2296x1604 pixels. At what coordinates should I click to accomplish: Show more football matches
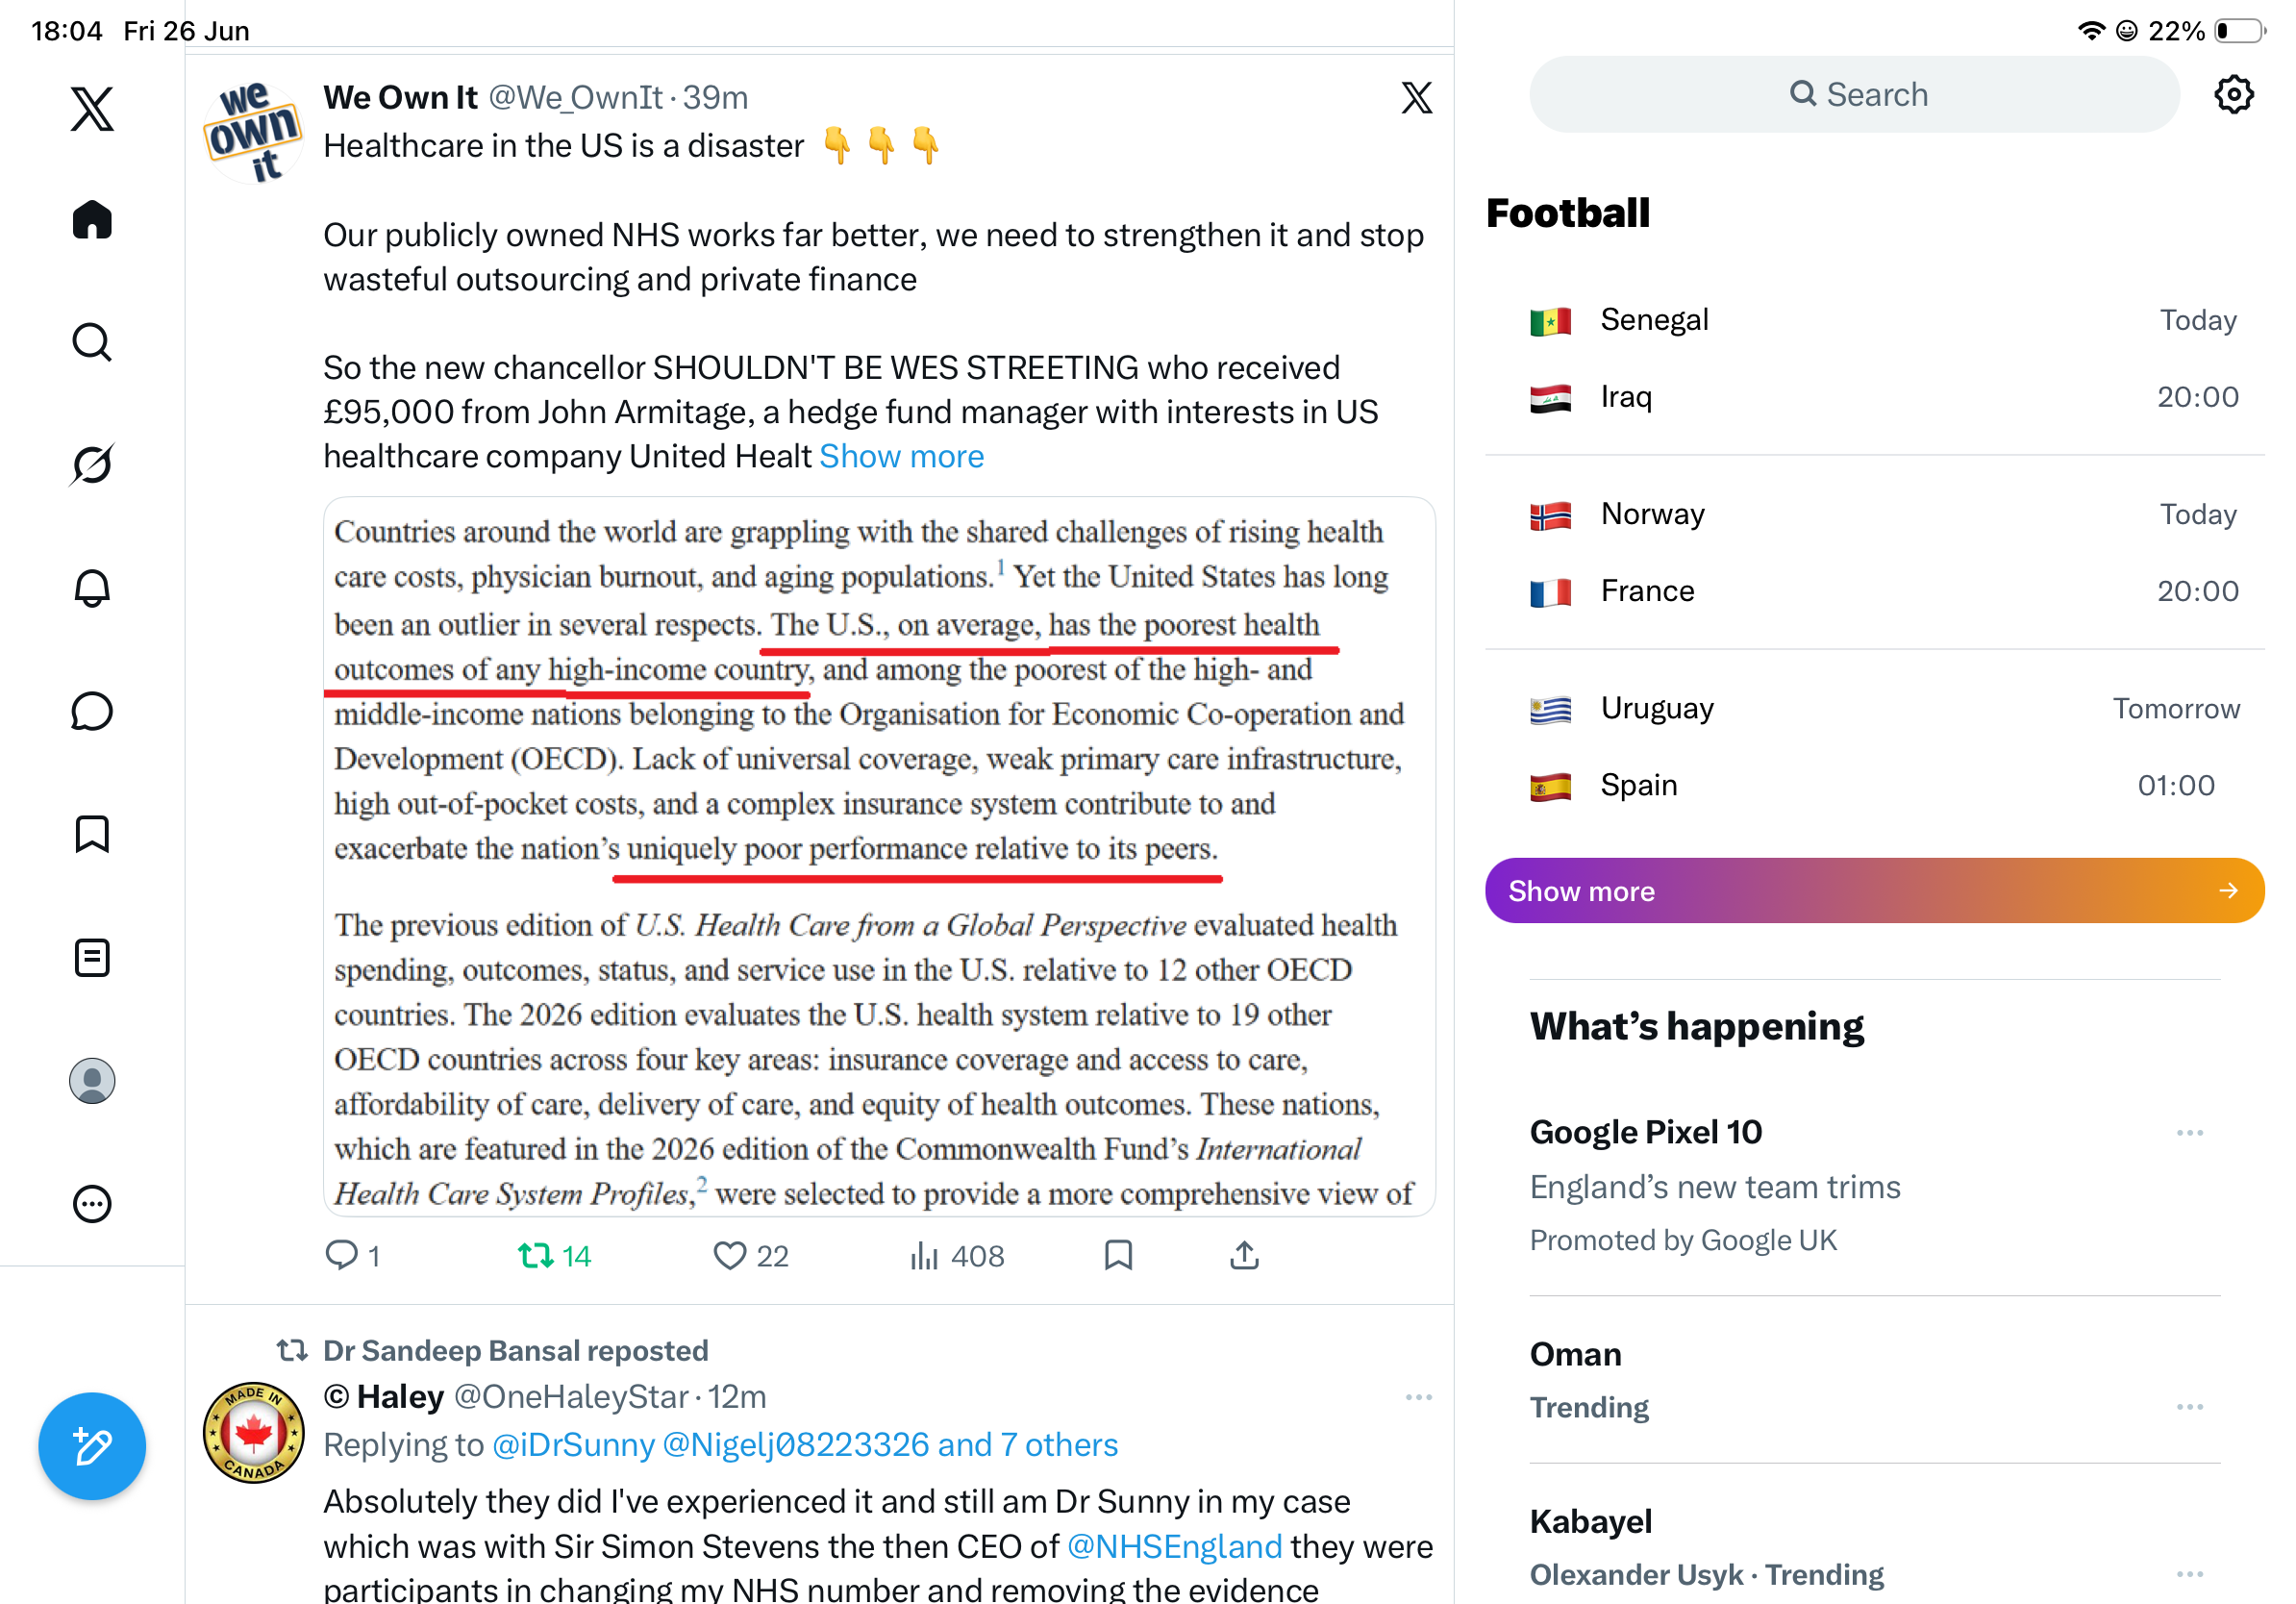click(x=1874, y=890)
